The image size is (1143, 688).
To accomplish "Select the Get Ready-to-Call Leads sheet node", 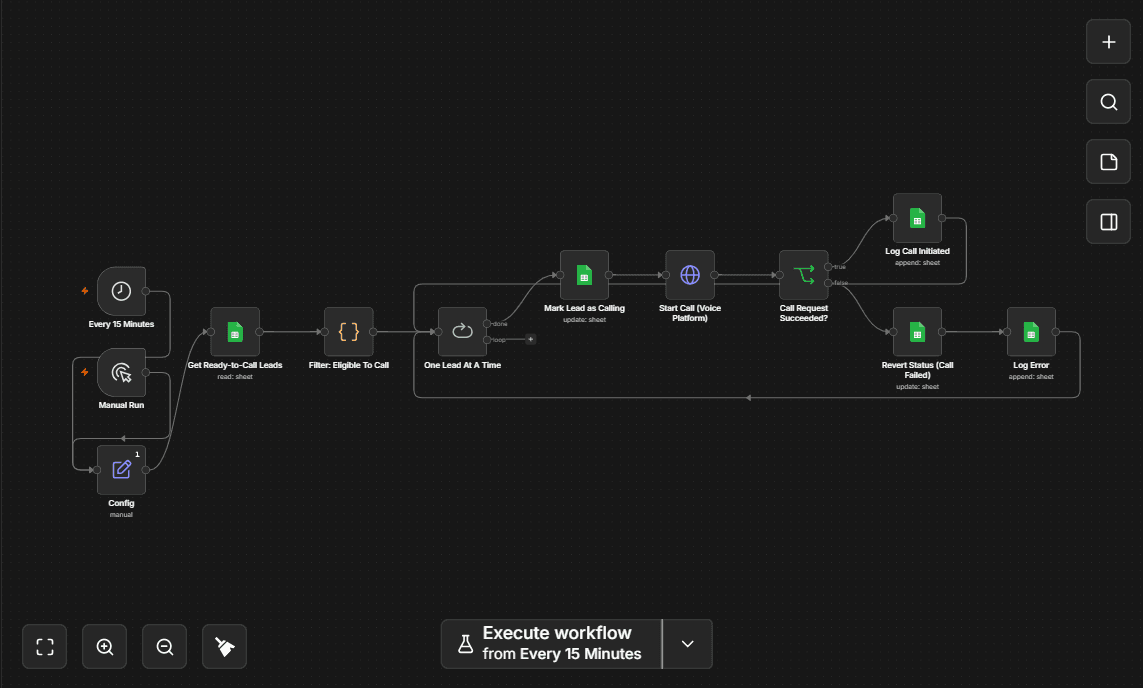I will [x=235, y=332].
